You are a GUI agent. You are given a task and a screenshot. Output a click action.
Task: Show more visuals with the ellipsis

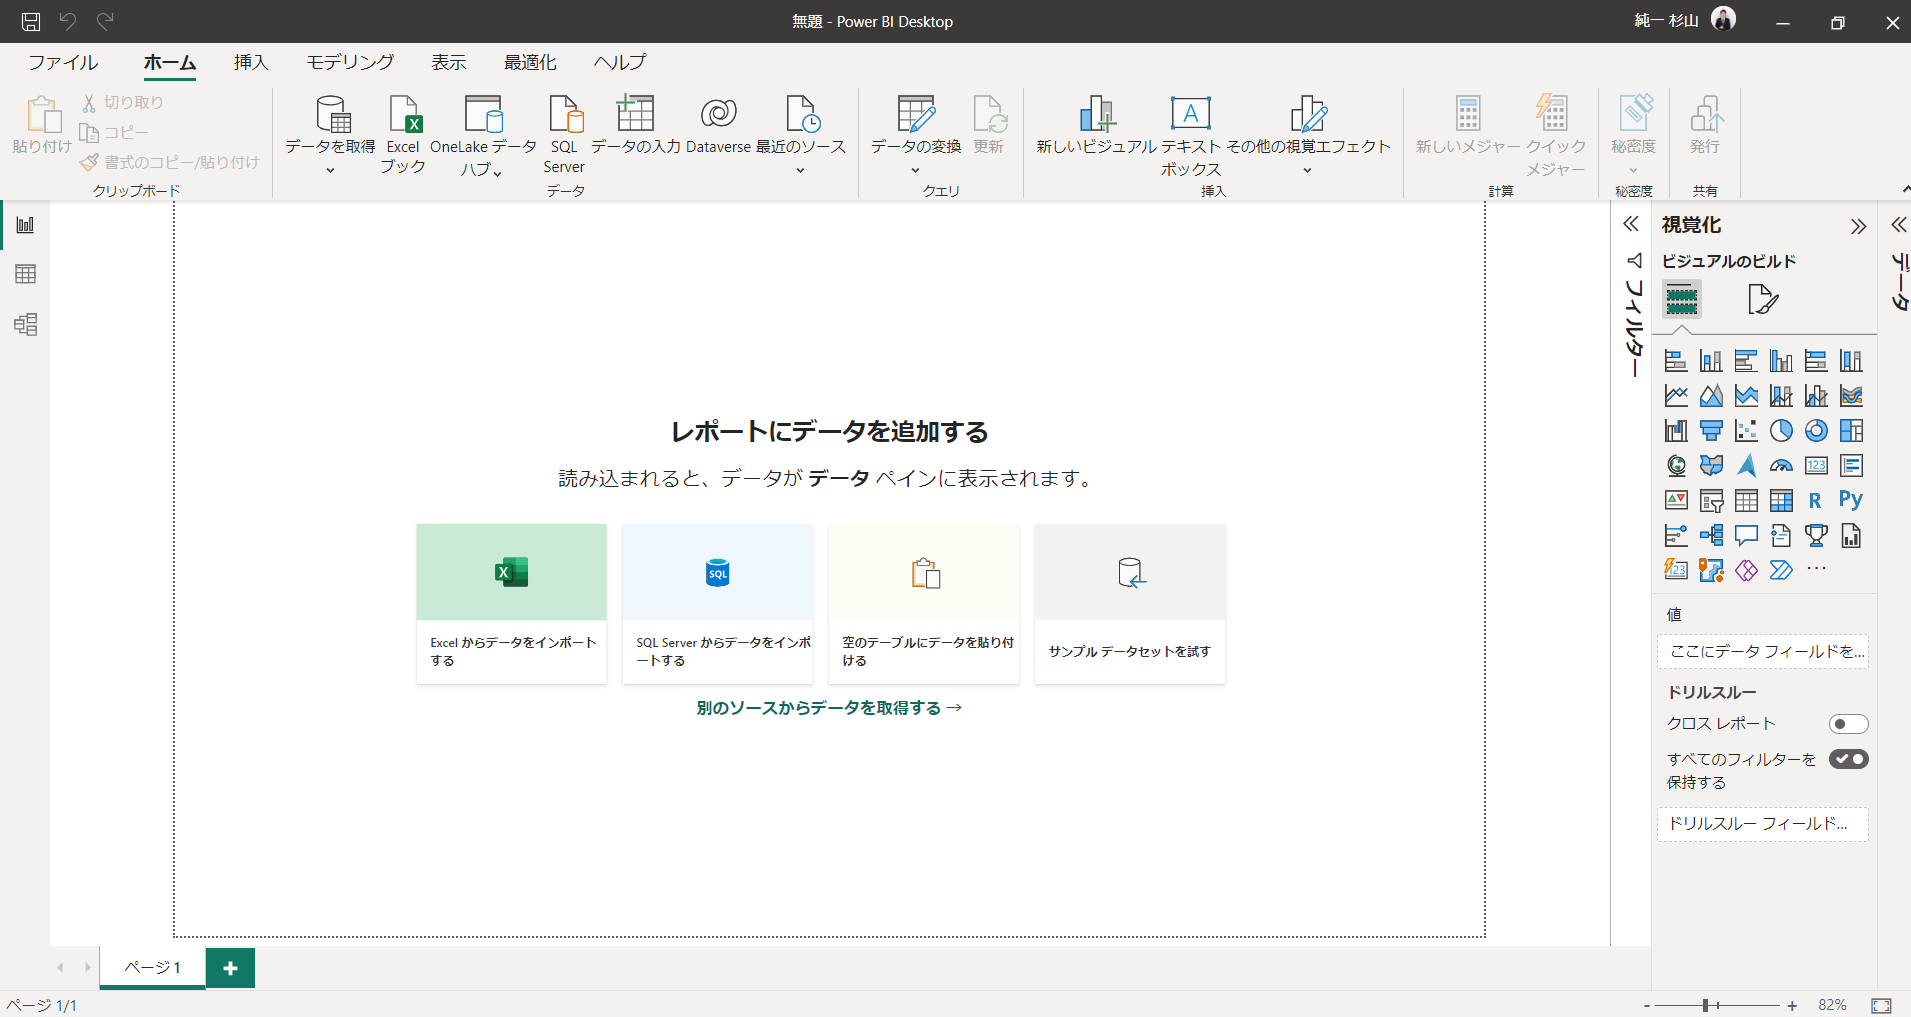[x=1816, y=569]
